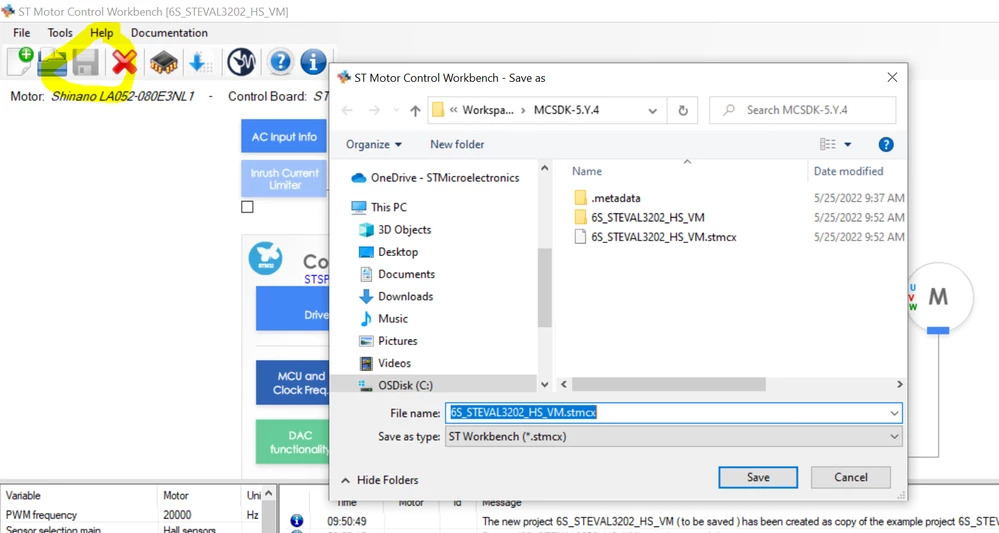
Task: Click the red X close project icon
Action: coord(124,62)
